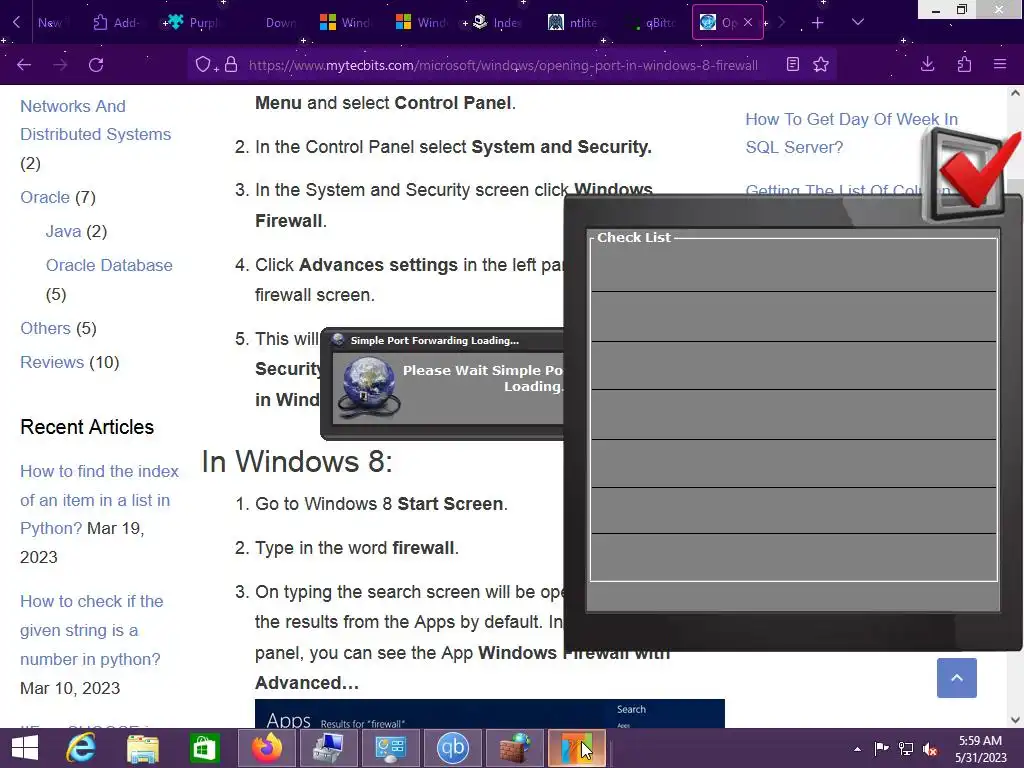The width and height of the screenshot is (1024, 768).
Task: Open the computer-with-drive taskbar icon
Action: pyautogui.click(x=328, y=748)
